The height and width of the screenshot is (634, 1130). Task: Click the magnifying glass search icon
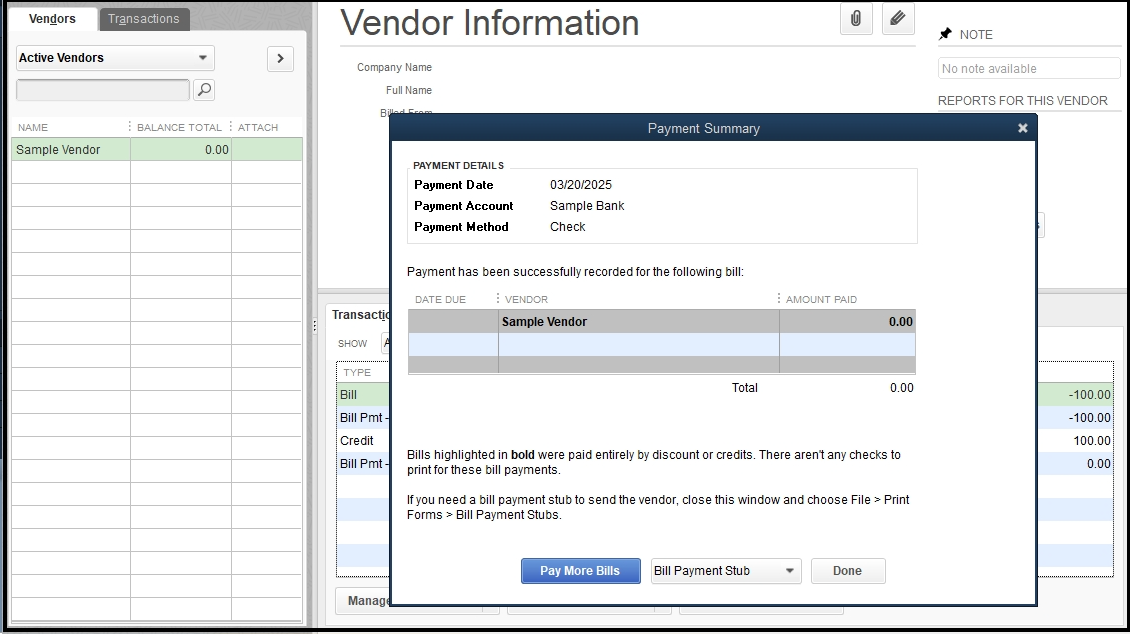coord(204,90)
